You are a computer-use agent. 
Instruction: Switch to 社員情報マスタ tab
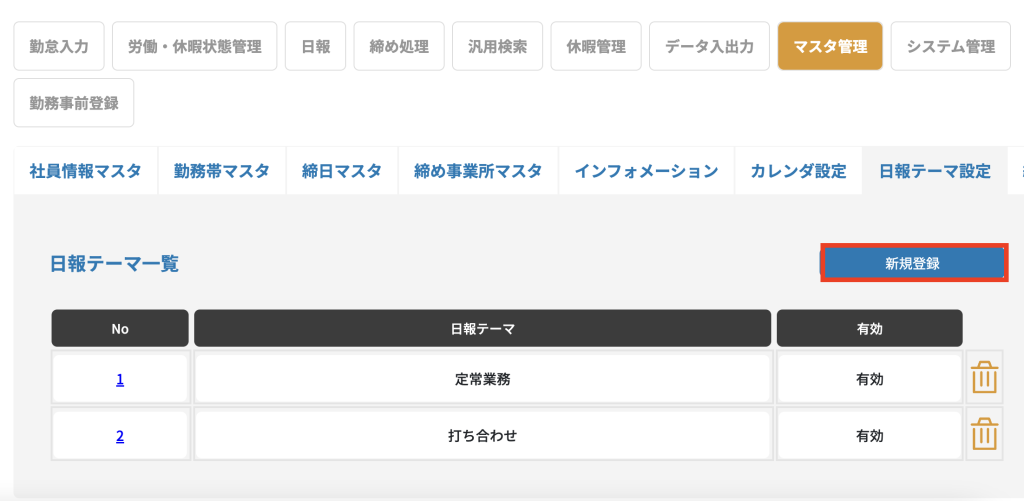click(85, 171)
